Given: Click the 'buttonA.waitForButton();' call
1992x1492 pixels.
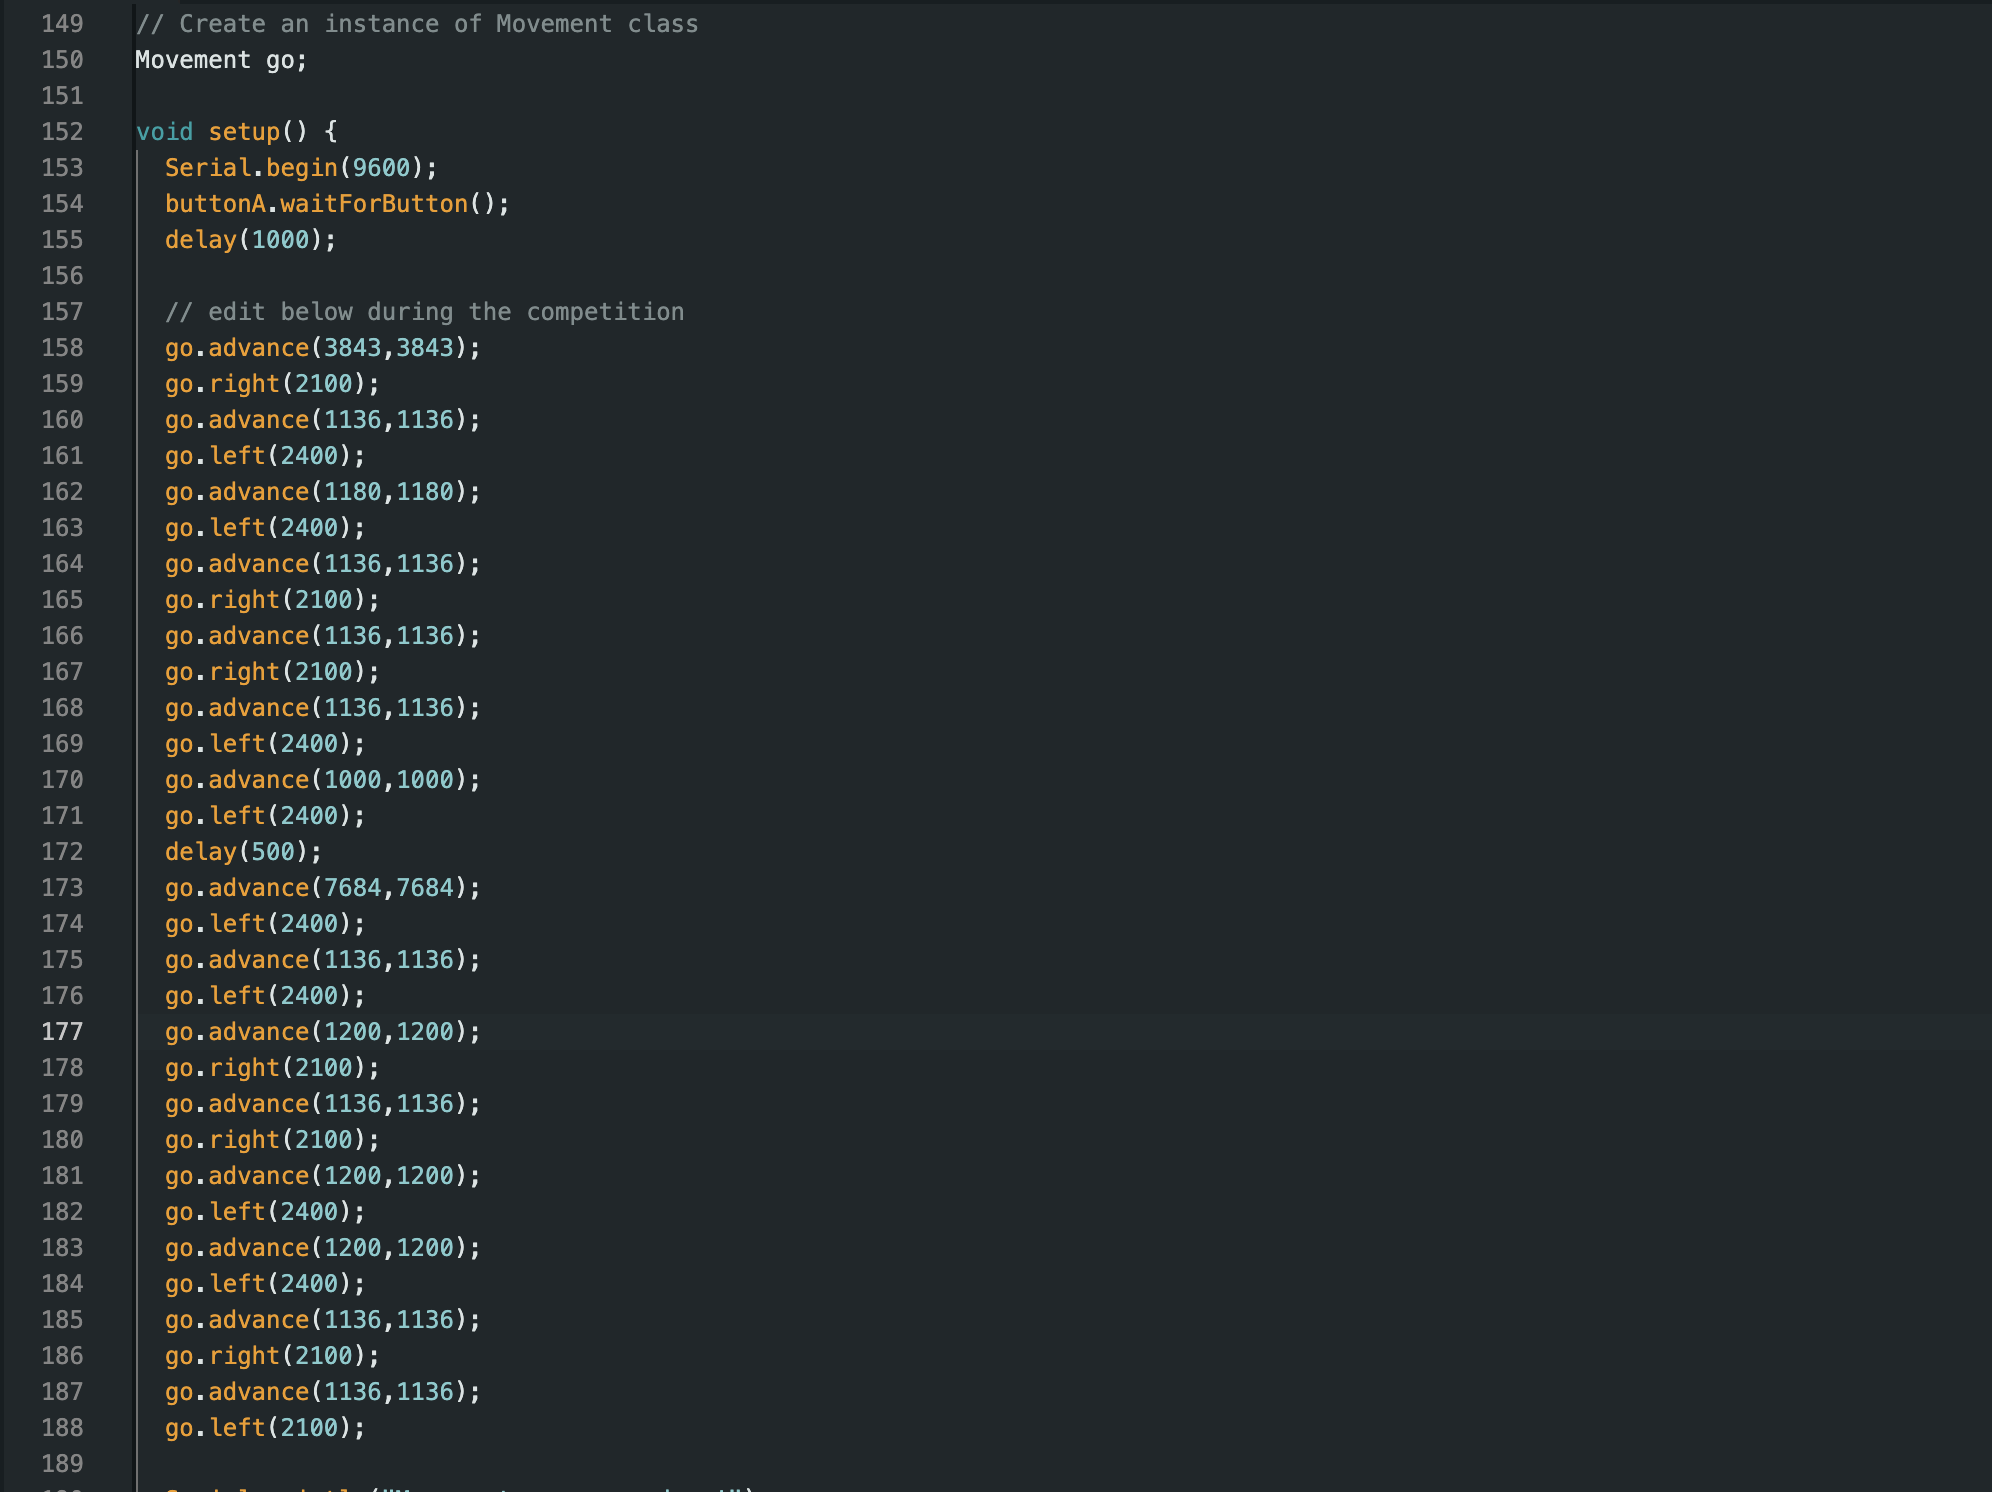Looking at the screenshot, I should (335, 203).
